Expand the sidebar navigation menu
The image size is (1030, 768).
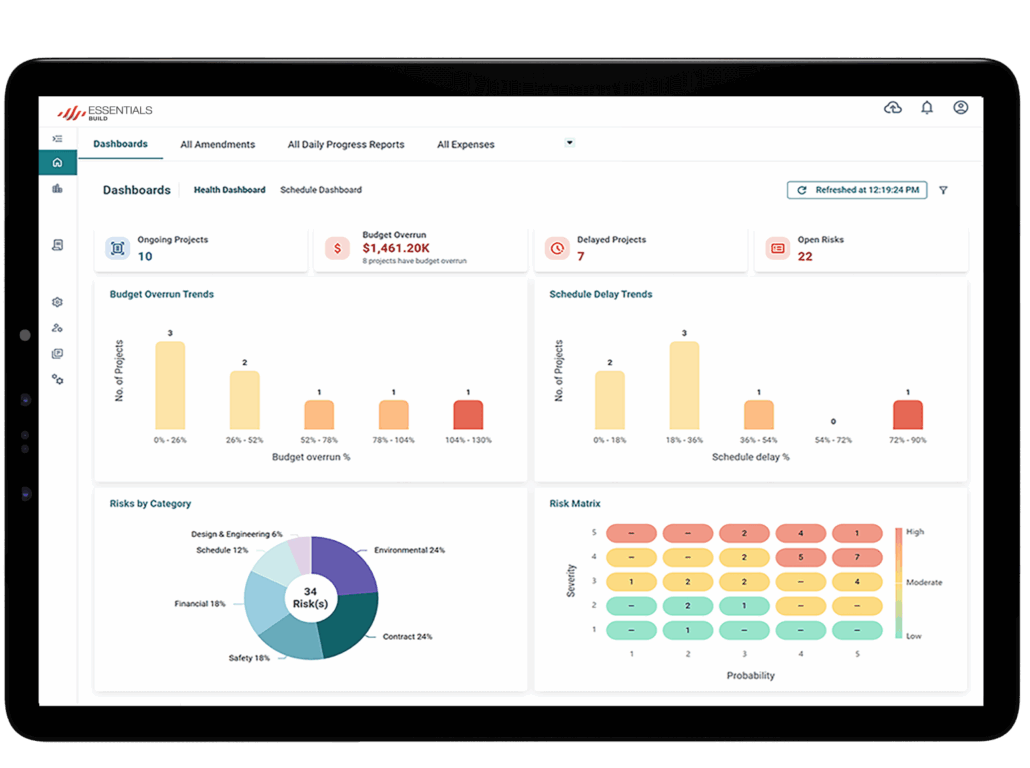(57, 138)
